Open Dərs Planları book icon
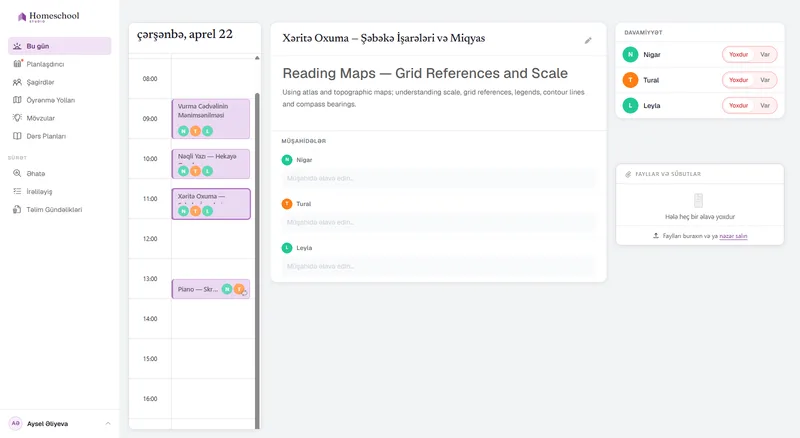The width and height of the screenshot is (800, 438). (17, 136)
